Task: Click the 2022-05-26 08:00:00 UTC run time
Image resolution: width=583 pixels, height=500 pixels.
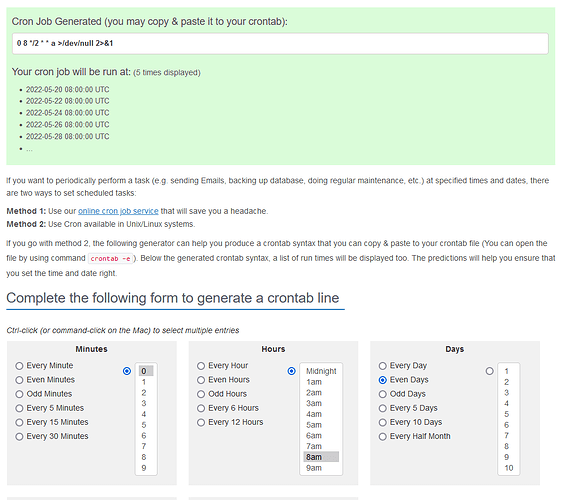Action: click(x=68, y=125)
